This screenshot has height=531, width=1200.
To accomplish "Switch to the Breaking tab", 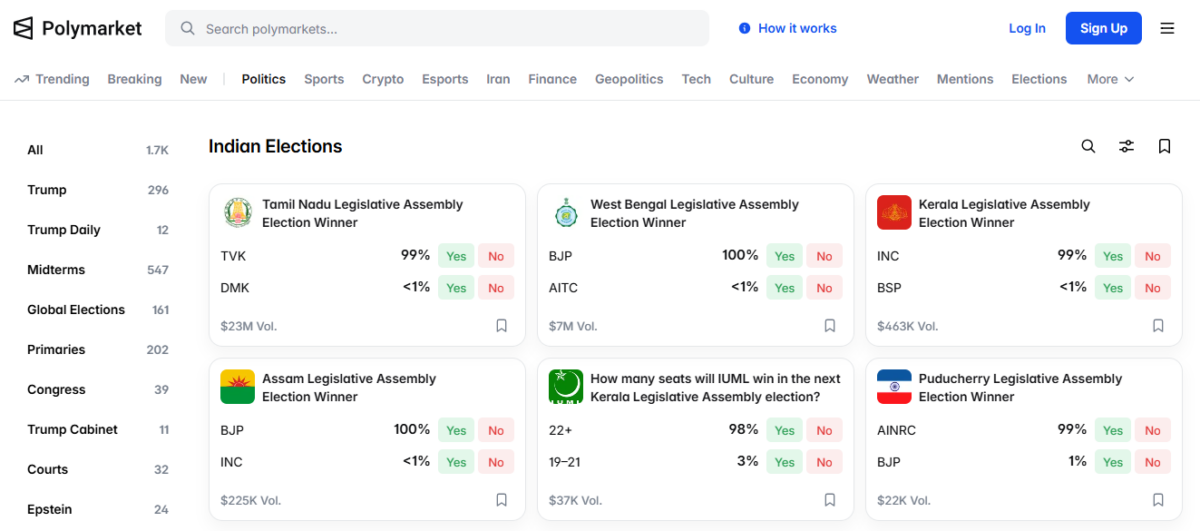I will click(134, 79).
